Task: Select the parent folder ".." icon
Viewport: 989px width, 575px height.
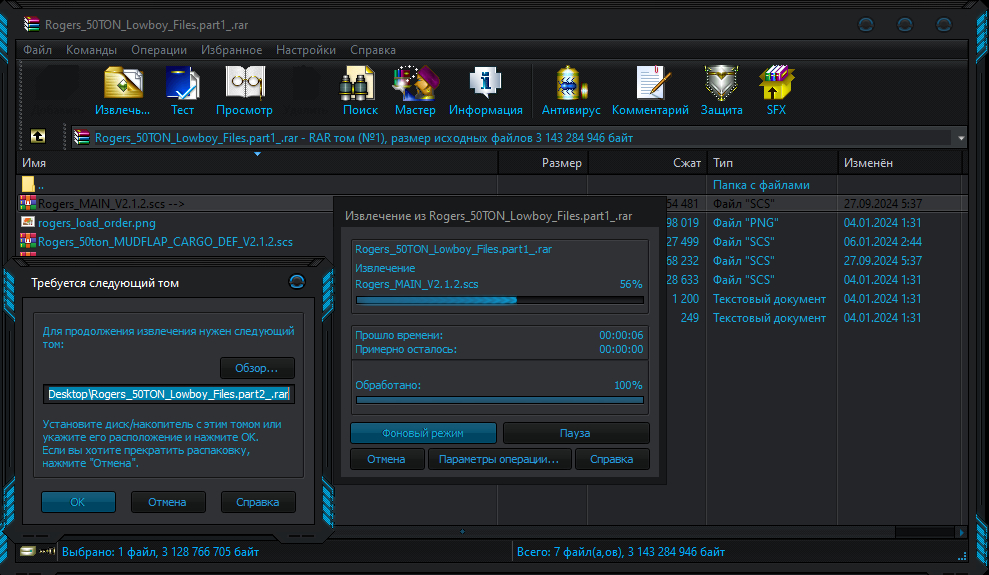Action: click(28, 185)
